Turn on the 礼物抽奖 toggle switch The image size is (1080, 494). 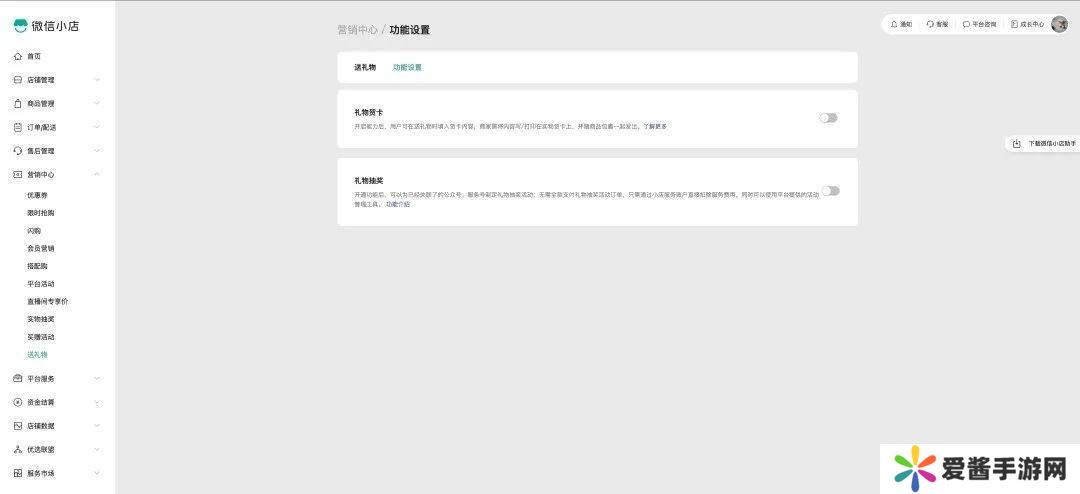tap(830, 191)
